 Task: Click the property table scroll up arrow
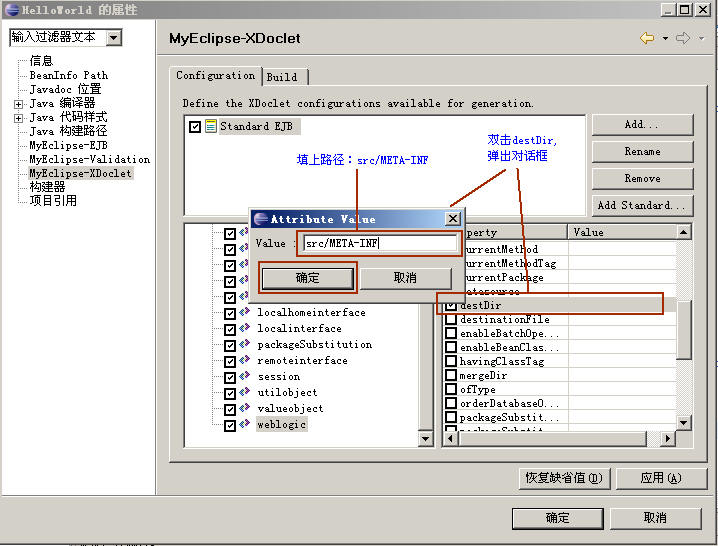(x=683, y=232)
